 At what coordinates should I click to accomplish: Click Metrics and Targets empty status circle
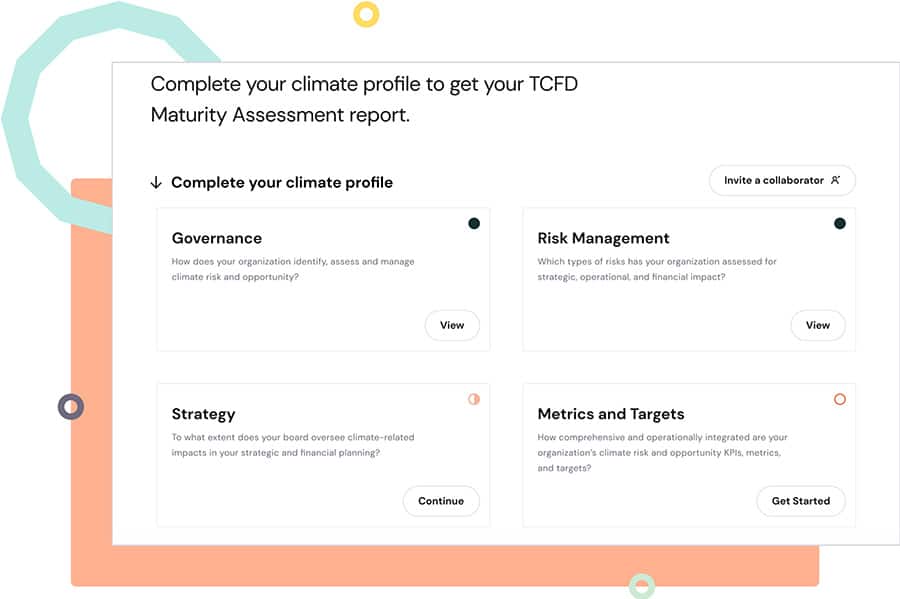tap(839, 399)
